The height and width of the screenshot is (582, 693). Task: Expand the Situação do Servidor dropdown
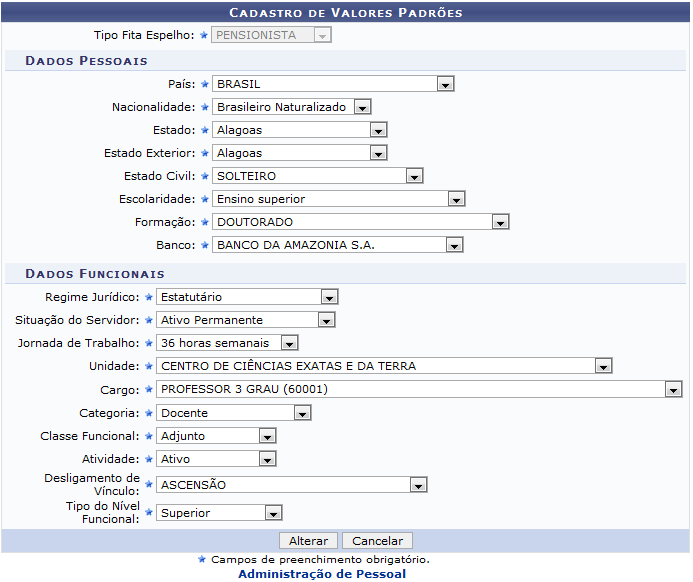coord(246,320)
